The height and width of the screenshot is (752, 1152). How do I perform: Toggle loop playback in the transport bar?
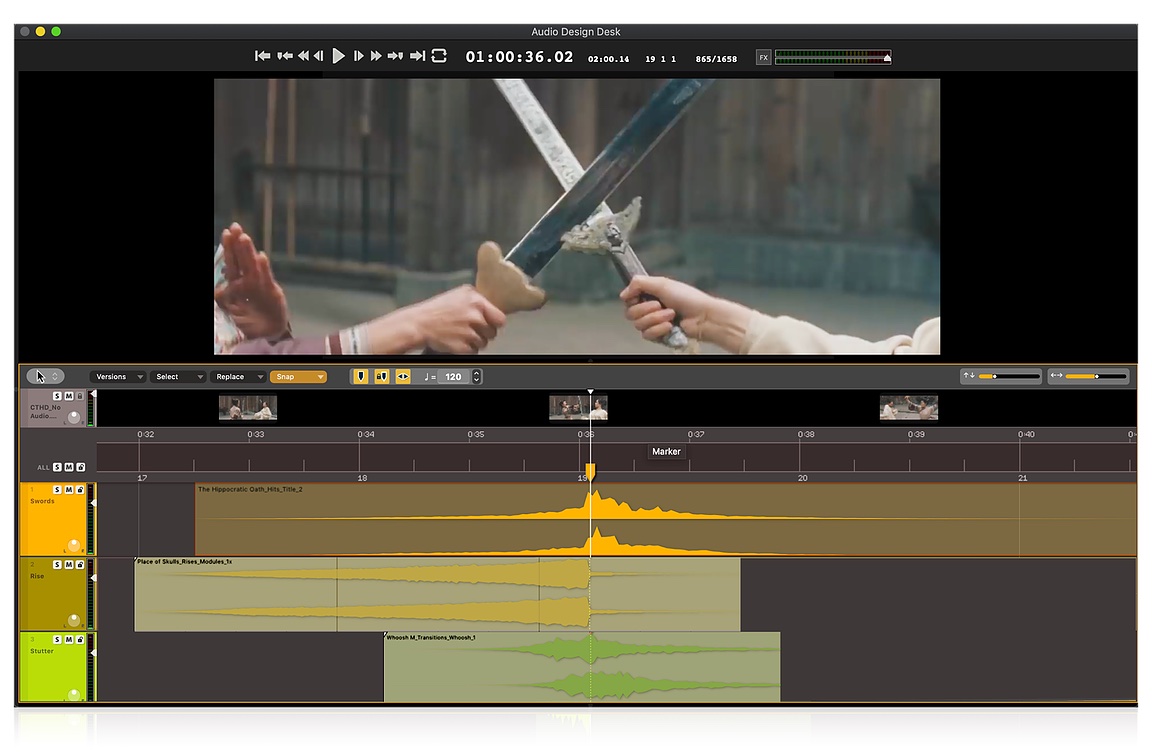click(x=439, y=56)
